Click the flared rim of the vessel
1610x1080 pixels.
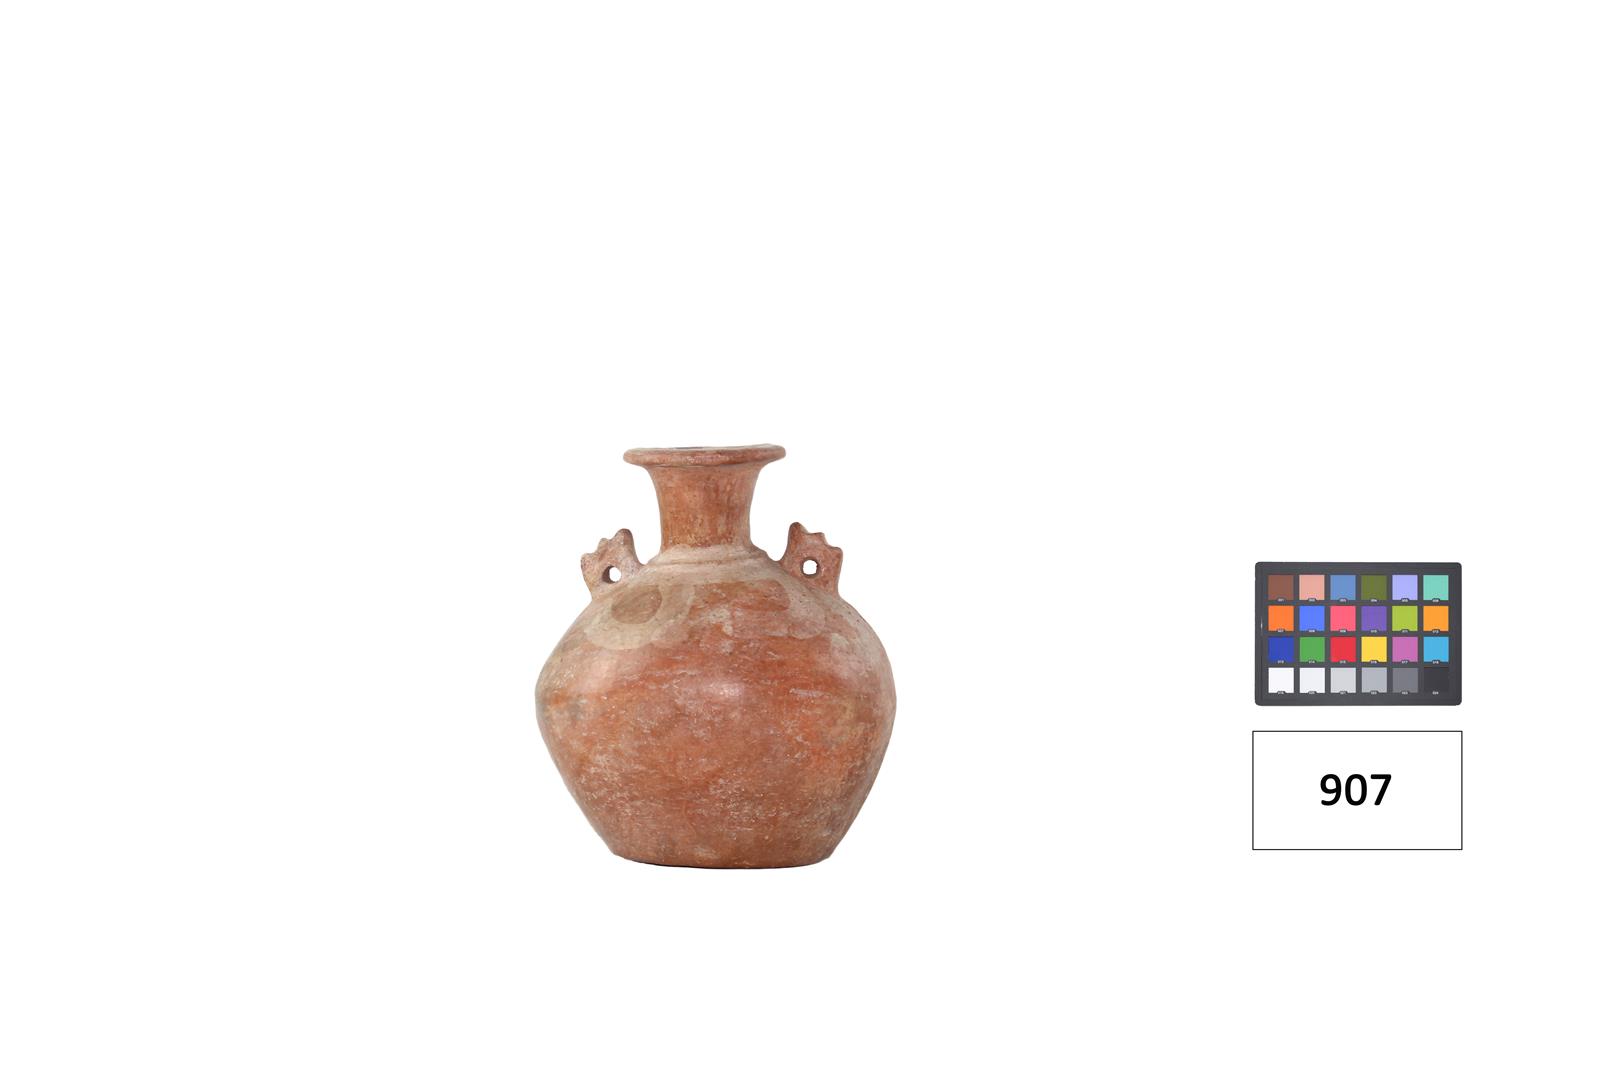(704, 456)
